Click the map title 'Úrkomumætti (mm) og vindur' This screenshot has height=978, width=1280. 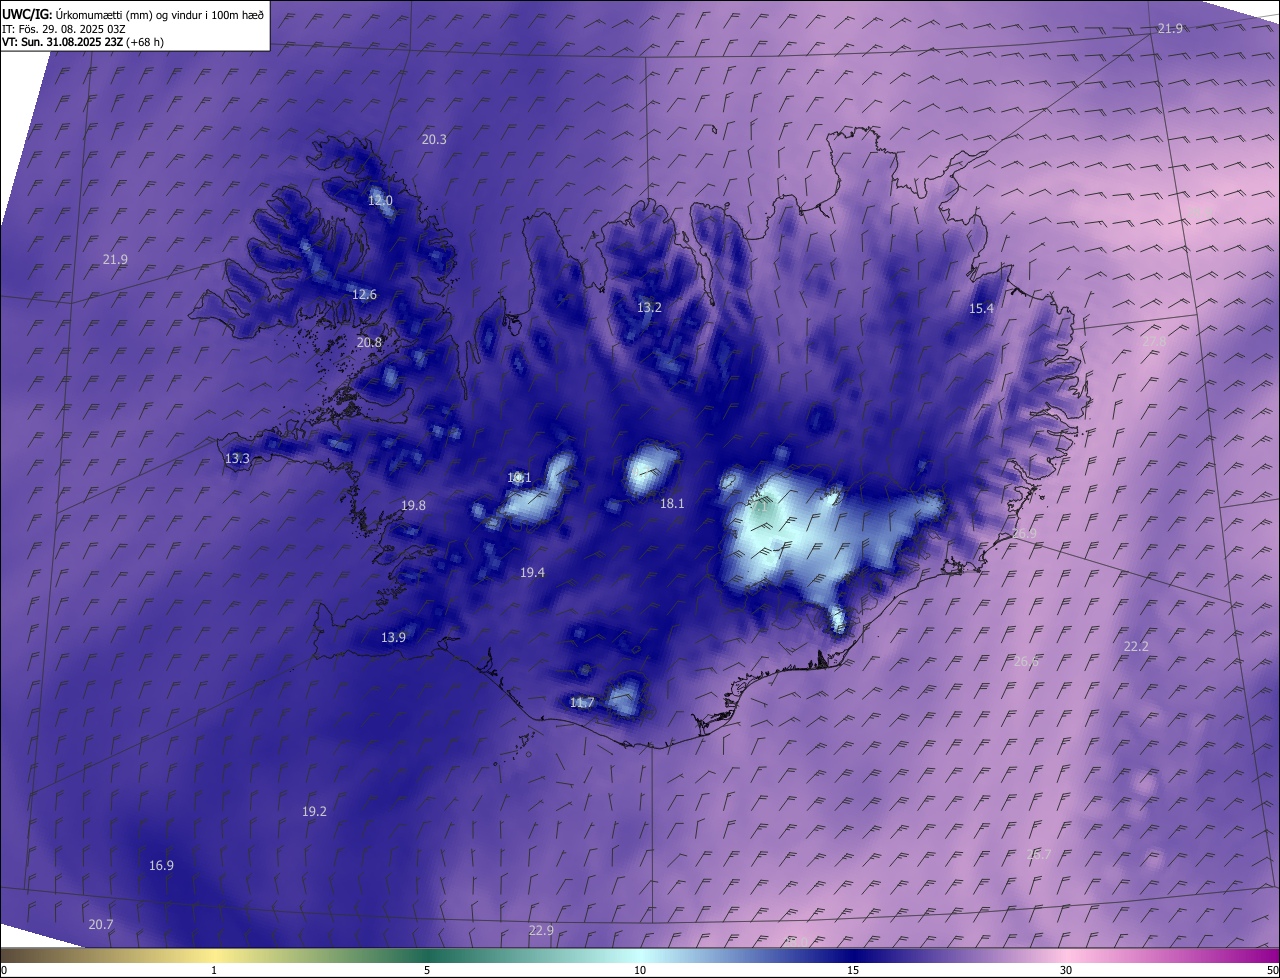point(130,14)
